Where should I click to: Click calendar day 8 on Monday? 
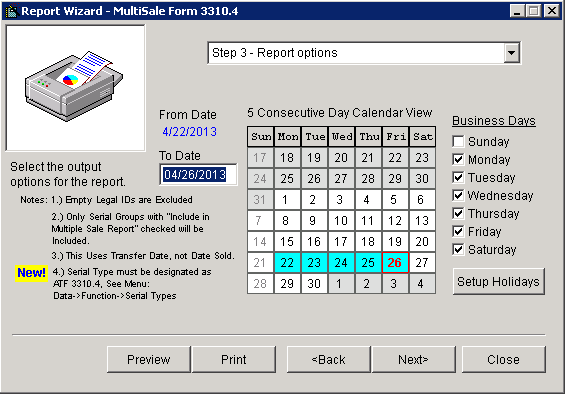tap(287, 221)
